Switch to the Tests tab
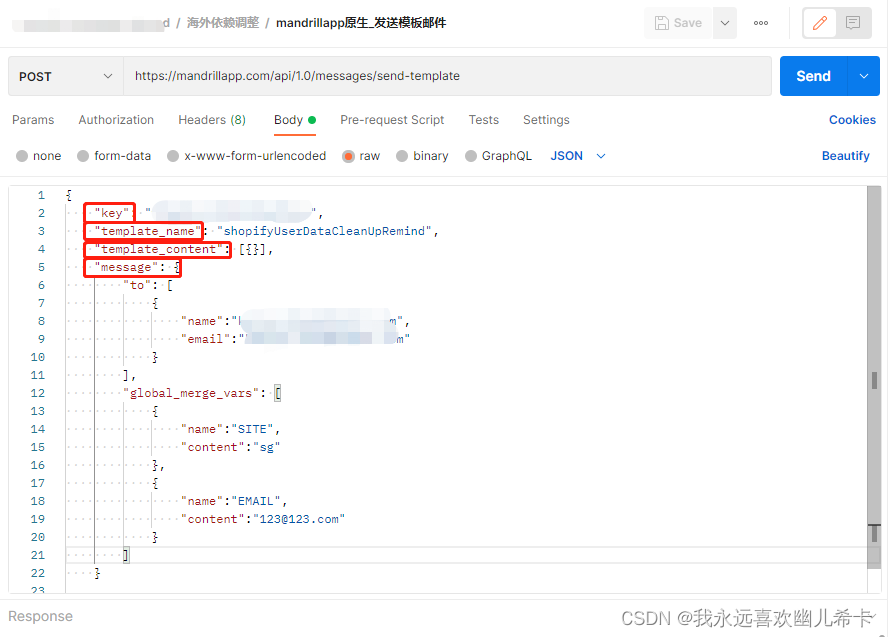 click(x=483, y=119)
